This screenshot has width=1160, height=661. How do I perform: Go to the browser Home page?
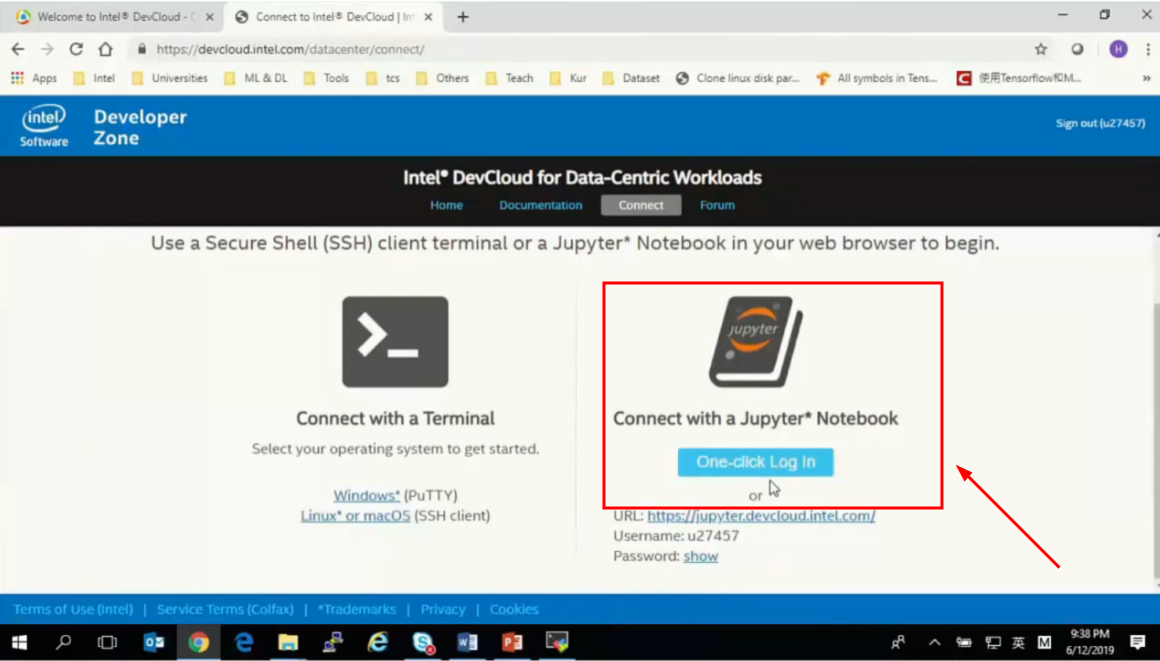105,49
